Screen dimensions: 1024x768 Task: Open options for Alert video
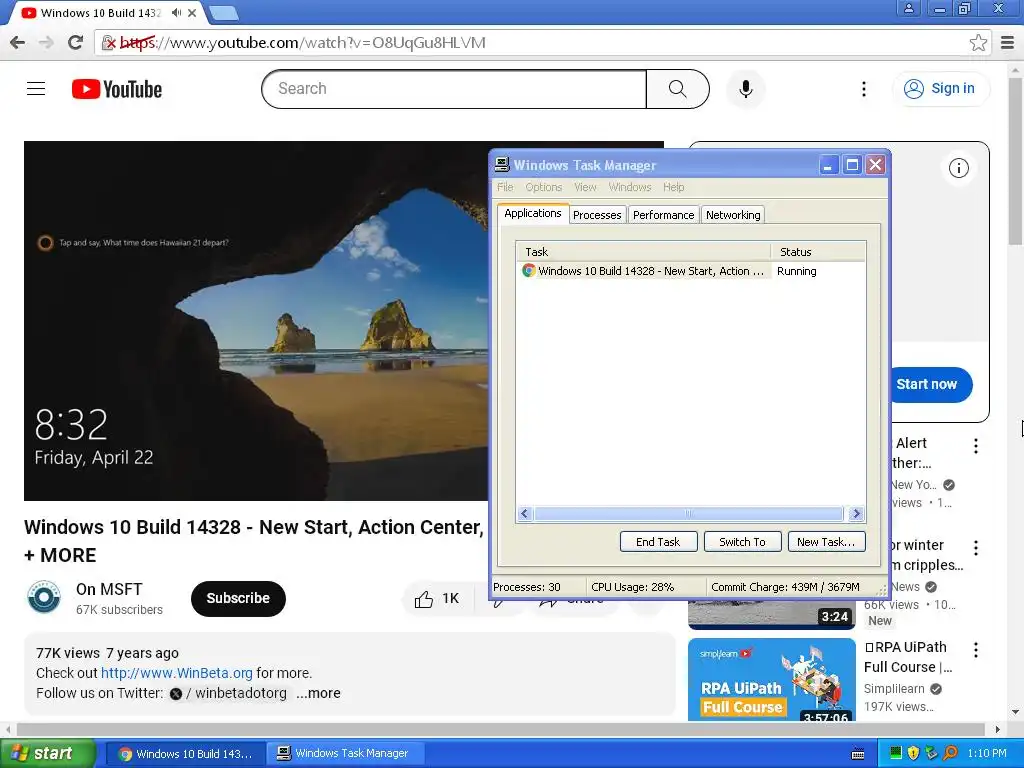975,445
